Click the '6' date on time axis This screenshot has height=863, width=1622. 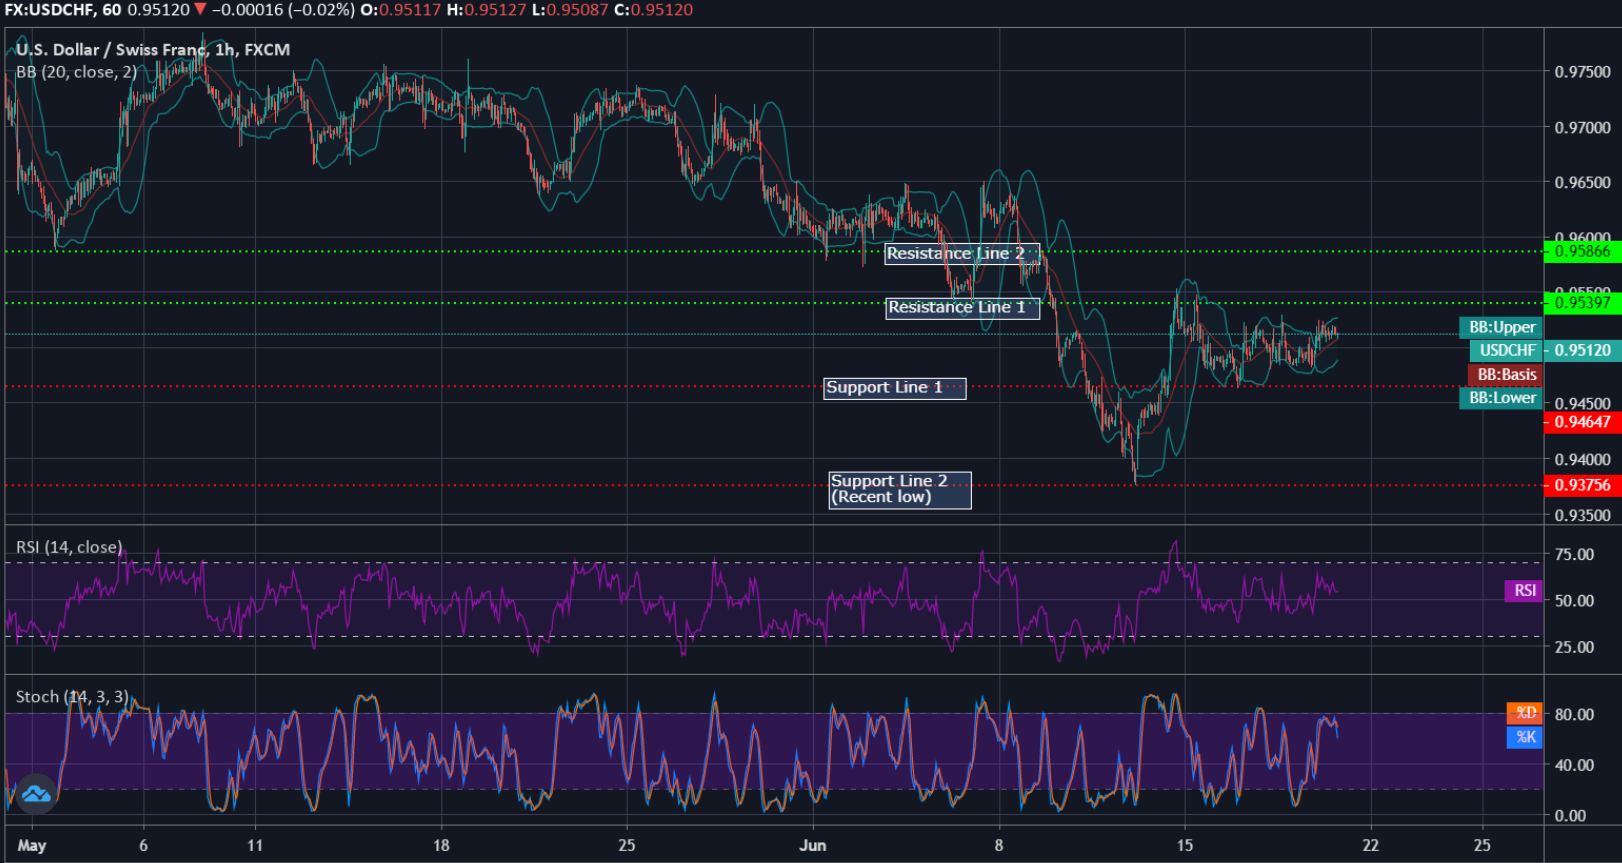(144, 846)
